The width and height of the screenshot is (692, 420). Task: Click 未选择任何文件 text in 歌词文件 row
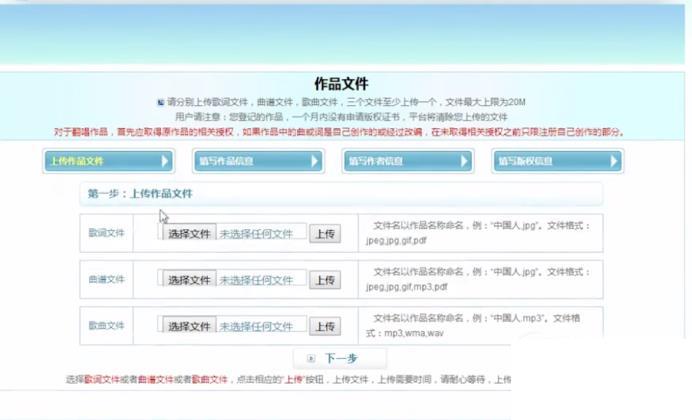pos(256,234)
